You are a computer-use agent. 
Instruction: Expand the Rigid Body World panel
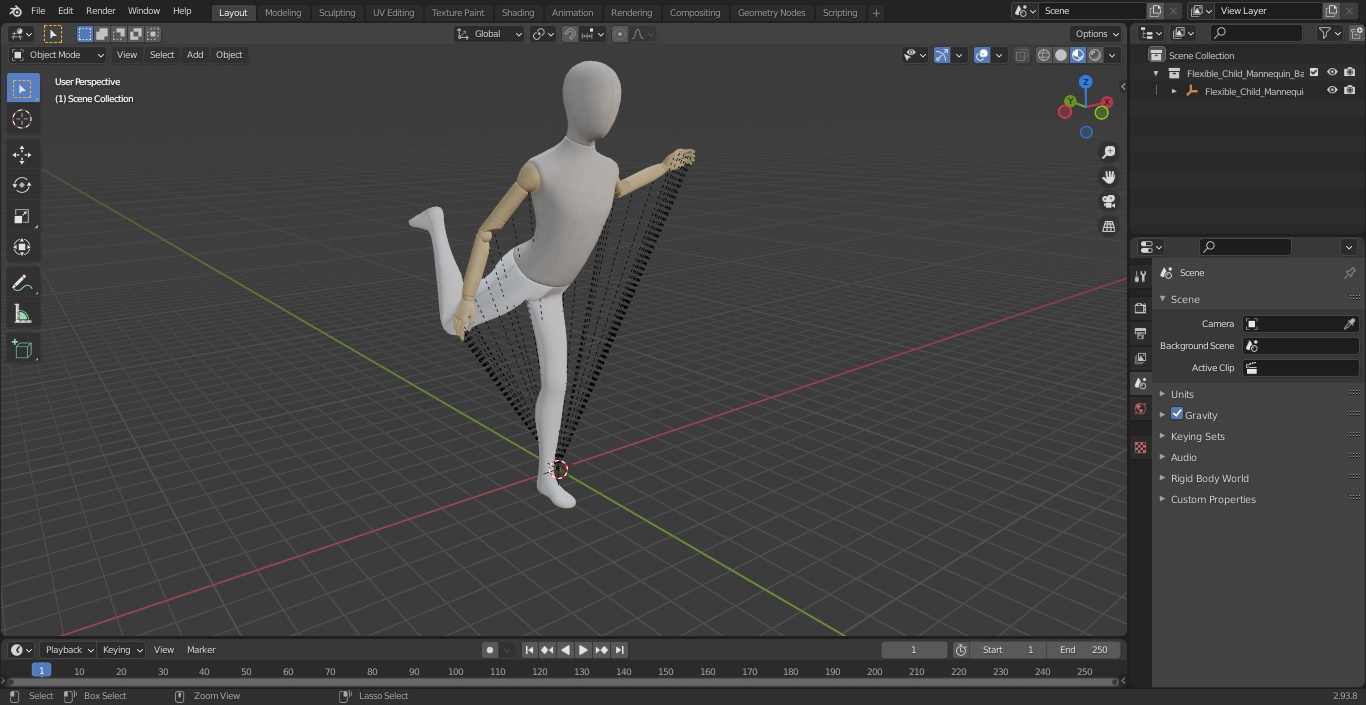point(1209,478)
